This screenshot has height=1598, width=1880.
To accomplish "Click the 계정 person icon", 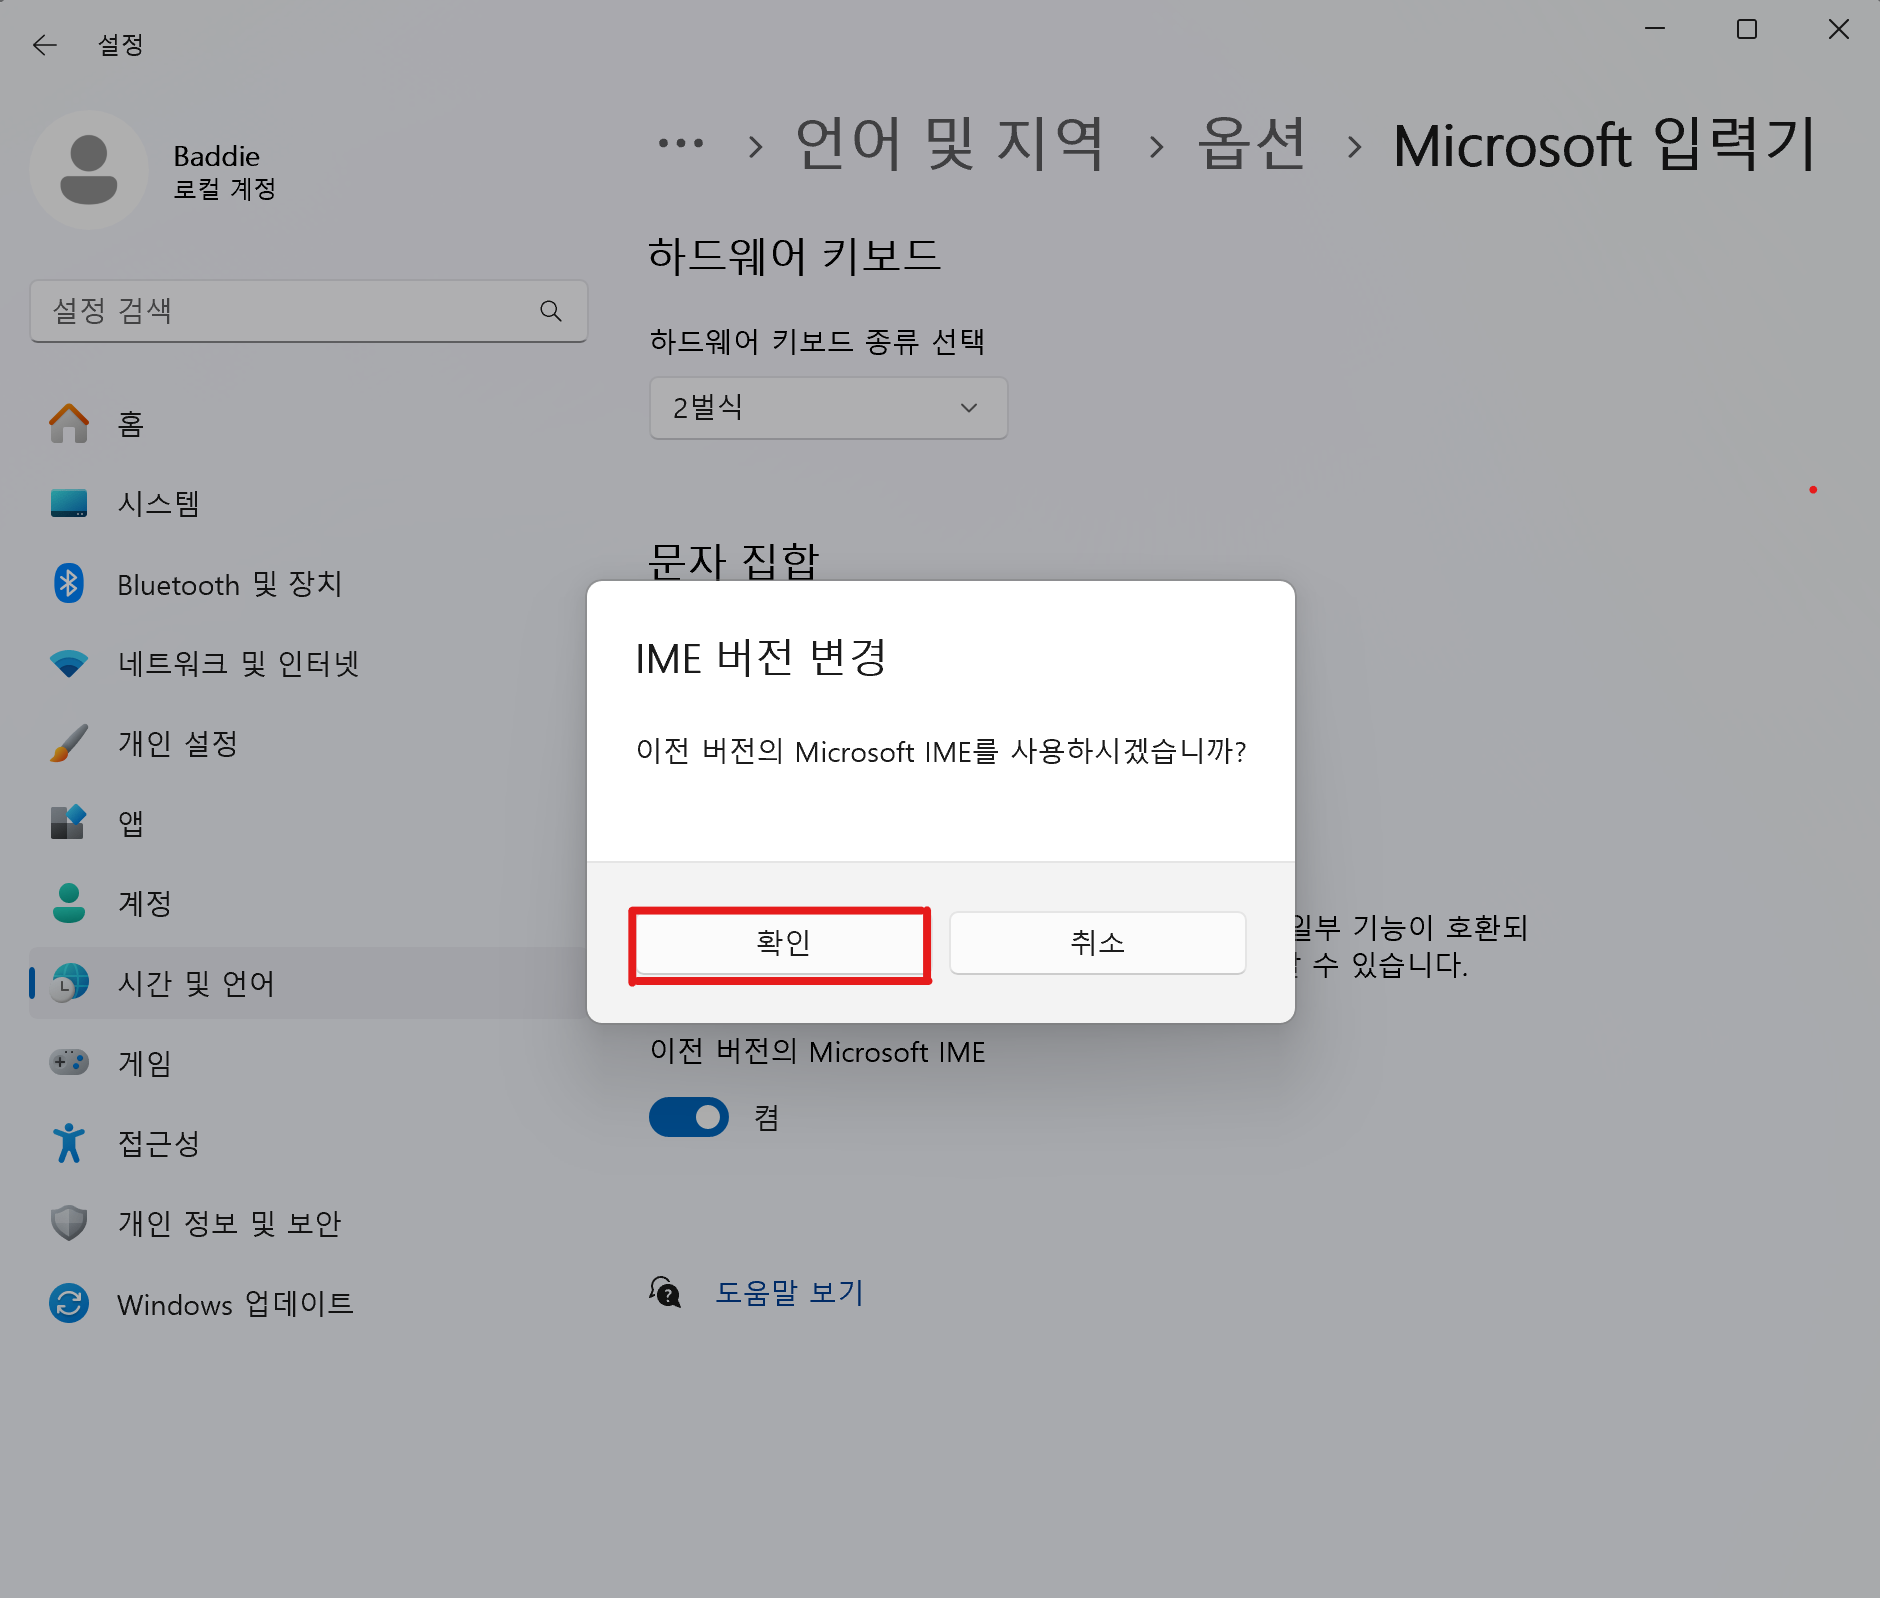I will (69, 903).
